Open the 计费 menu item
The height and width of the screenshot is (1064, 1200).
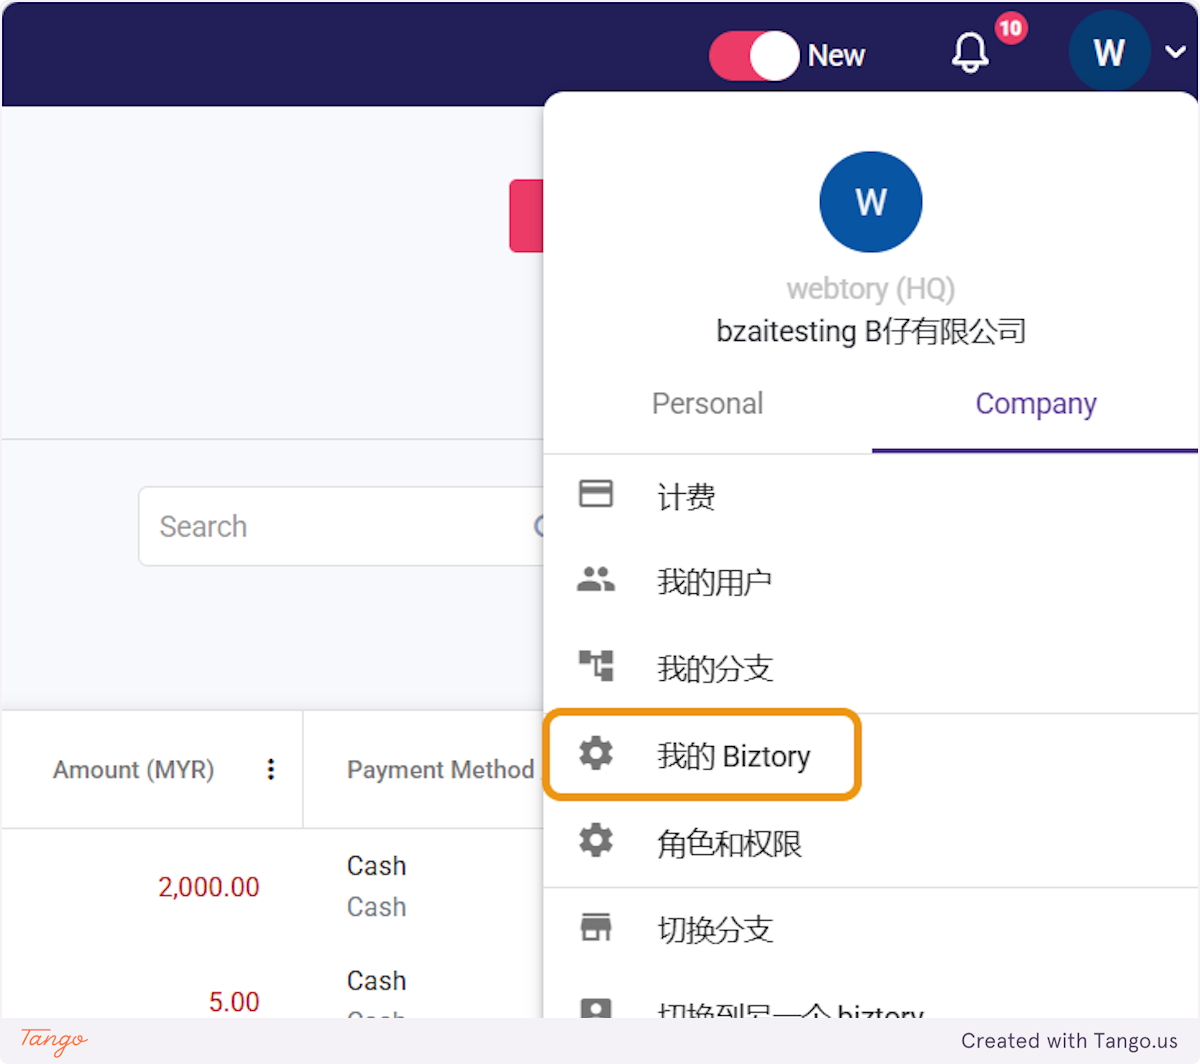(x=871, y=497)
